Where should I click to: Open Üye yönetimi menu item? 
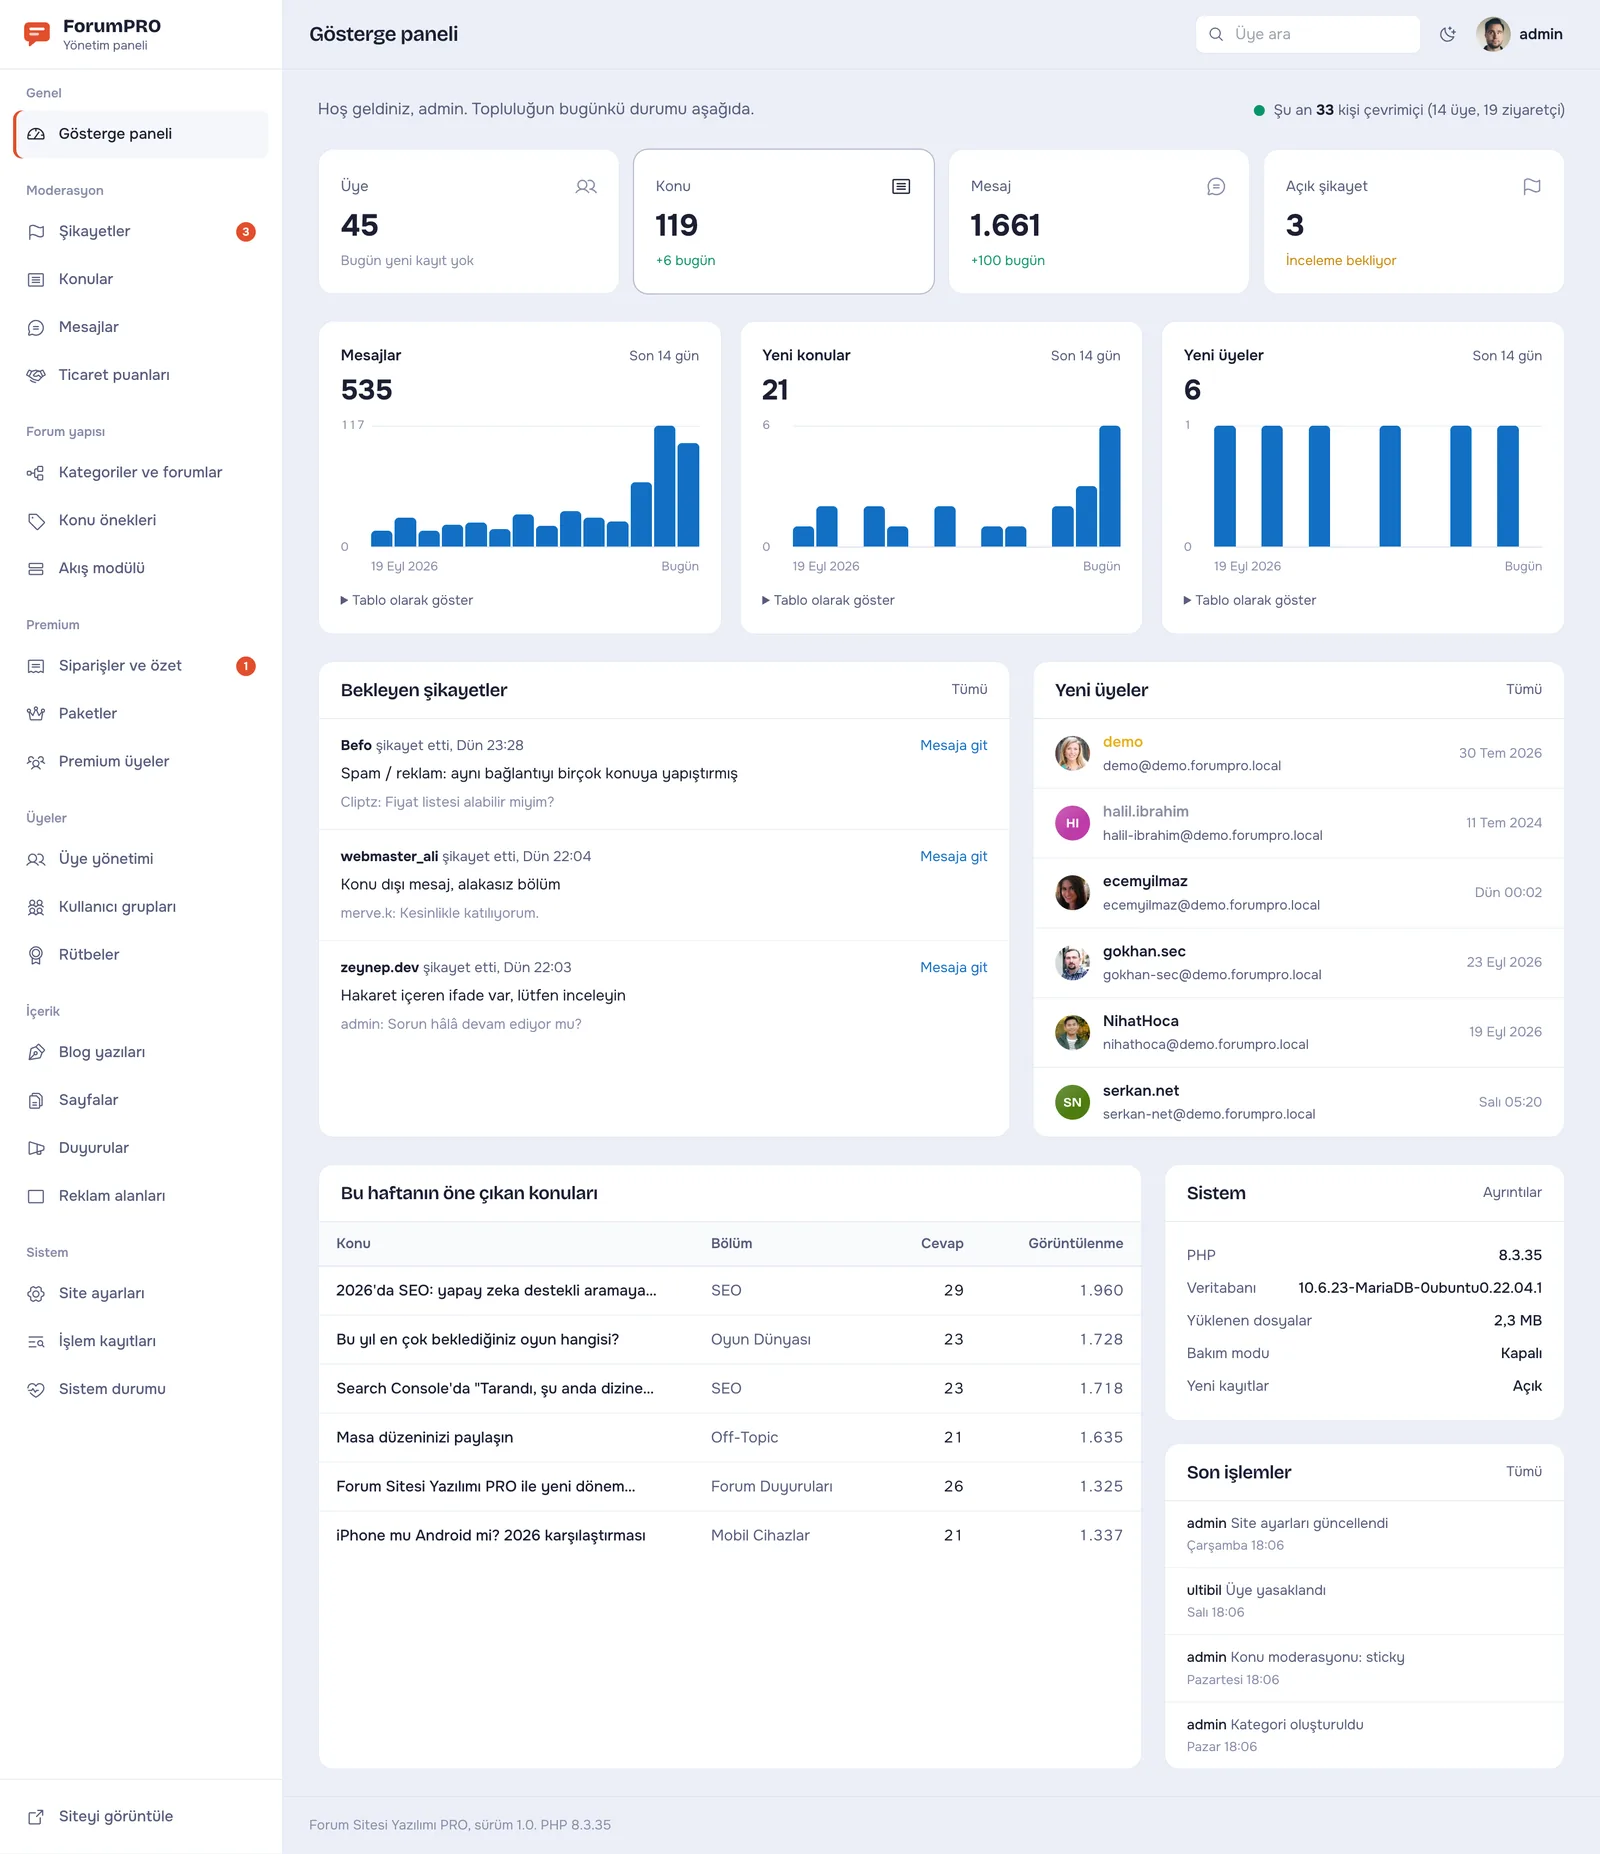141,859
